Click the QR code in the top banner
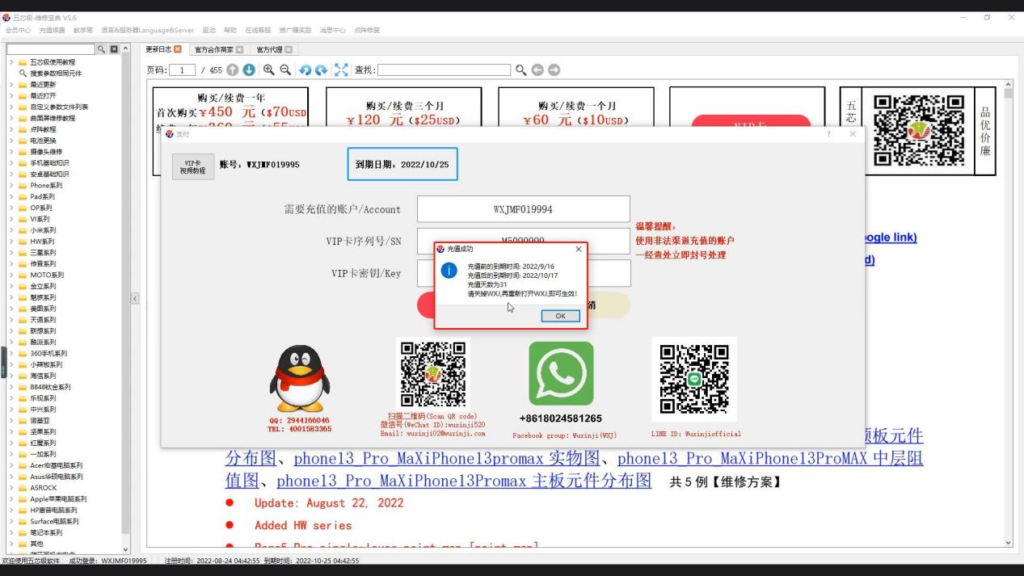The image size is (1024, 576). coord(918,130)
